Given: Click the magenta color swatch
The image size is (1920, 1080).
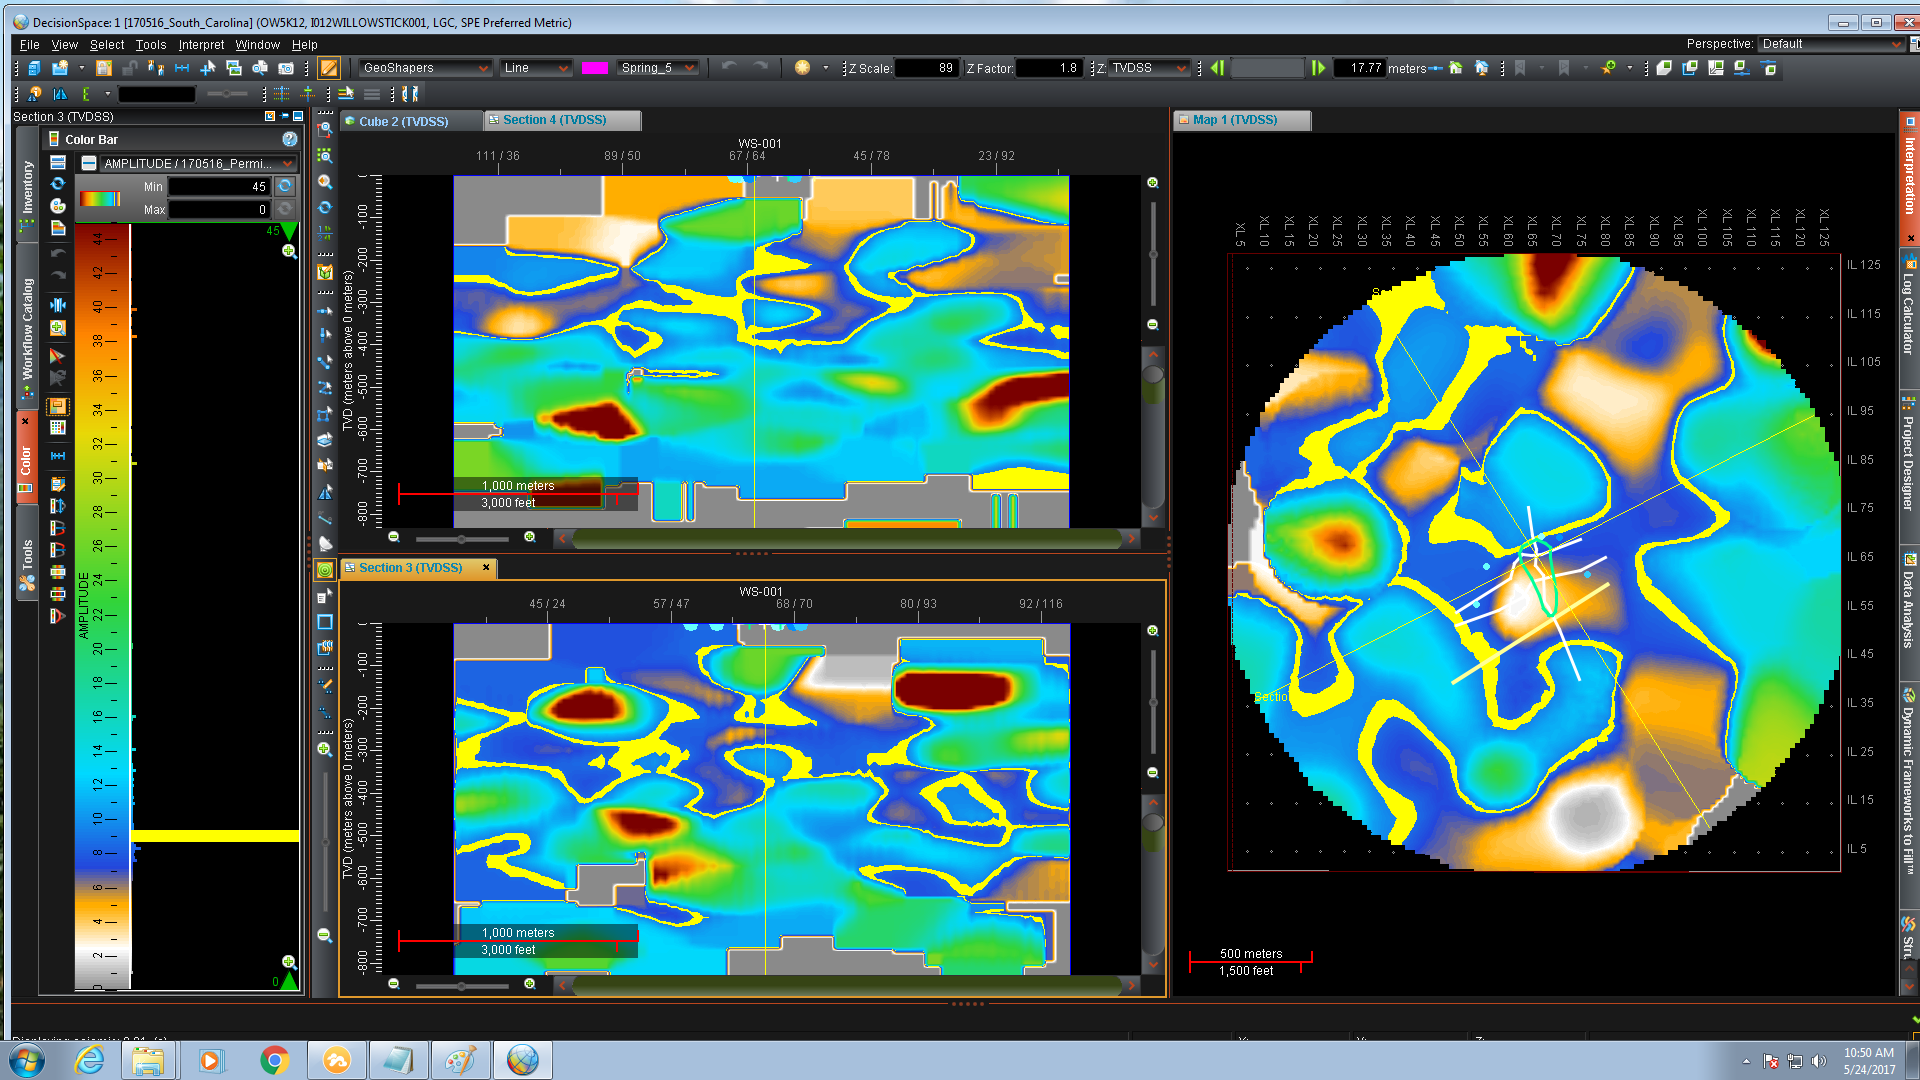Looking at the screenshot, I should pos(595,68).
